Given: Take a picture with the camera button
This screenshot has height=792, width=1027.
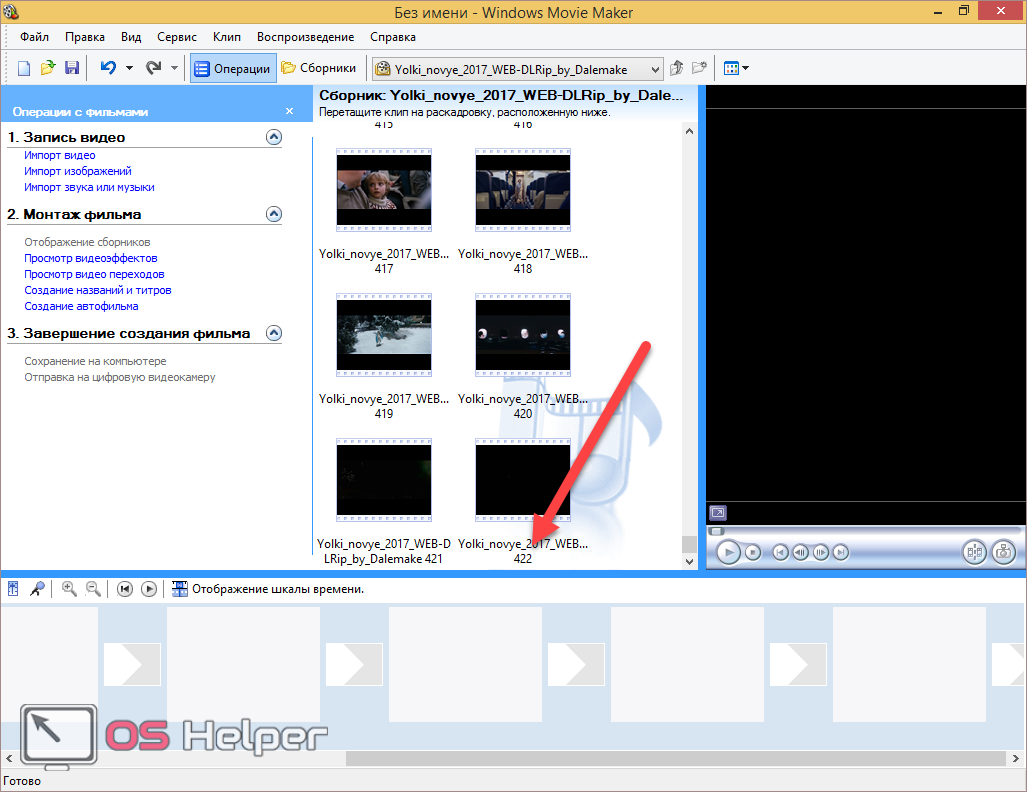Looking at the screenshot, I should tap(1003, 551).
